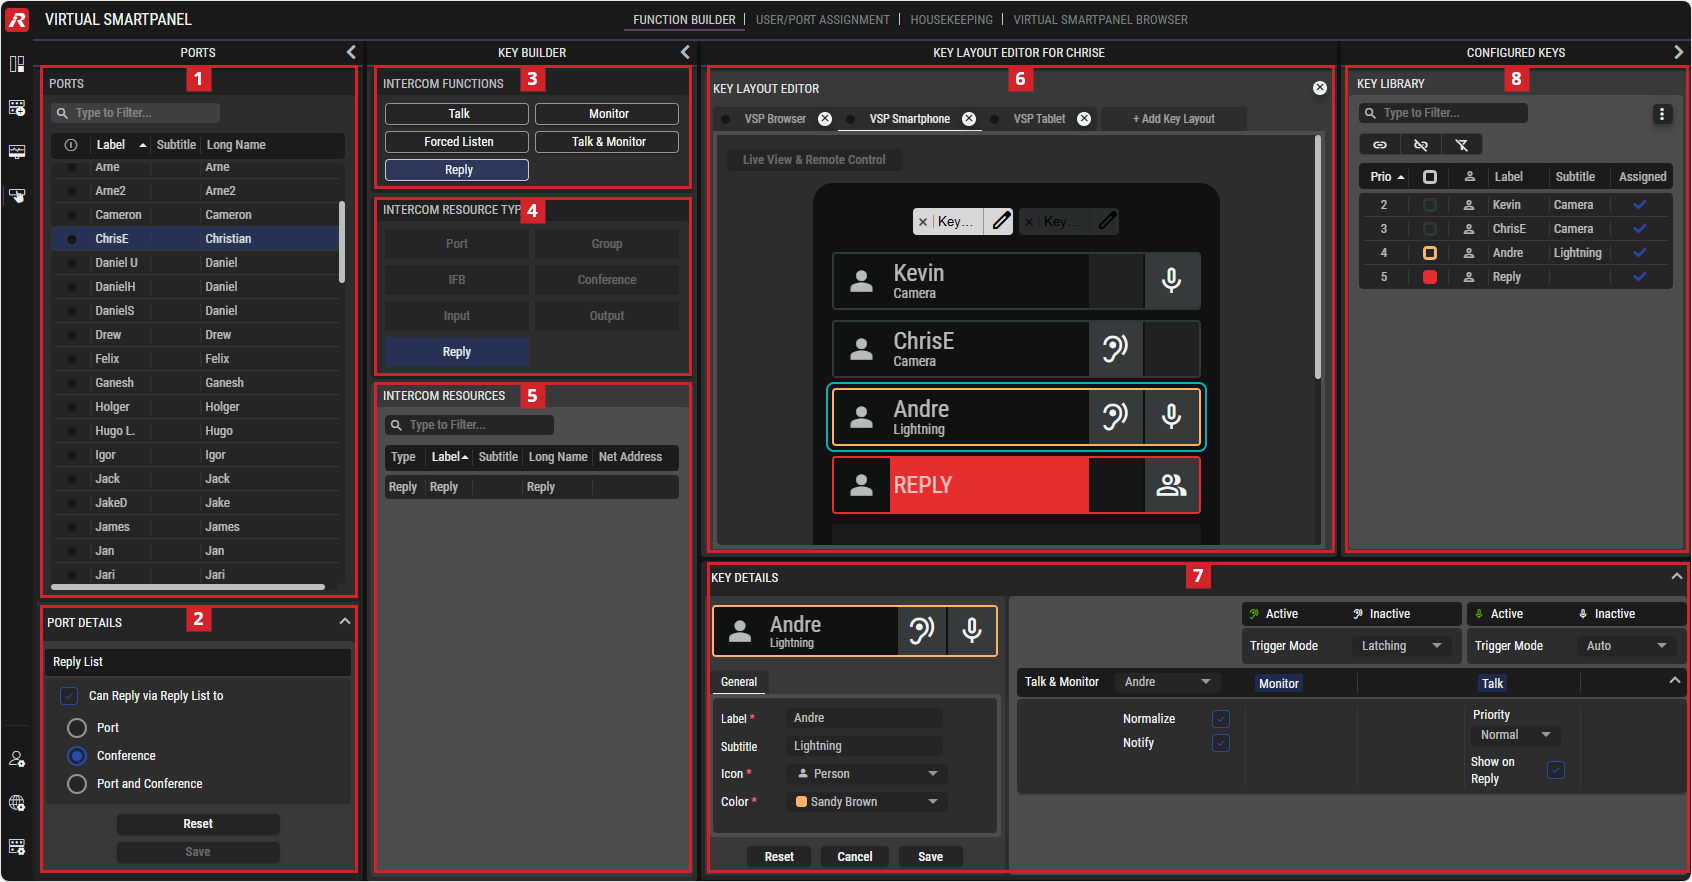The width and height of the screenshot is (1692, 882).
Task: Select the Port radio option
Action: (x=77, y=728)
